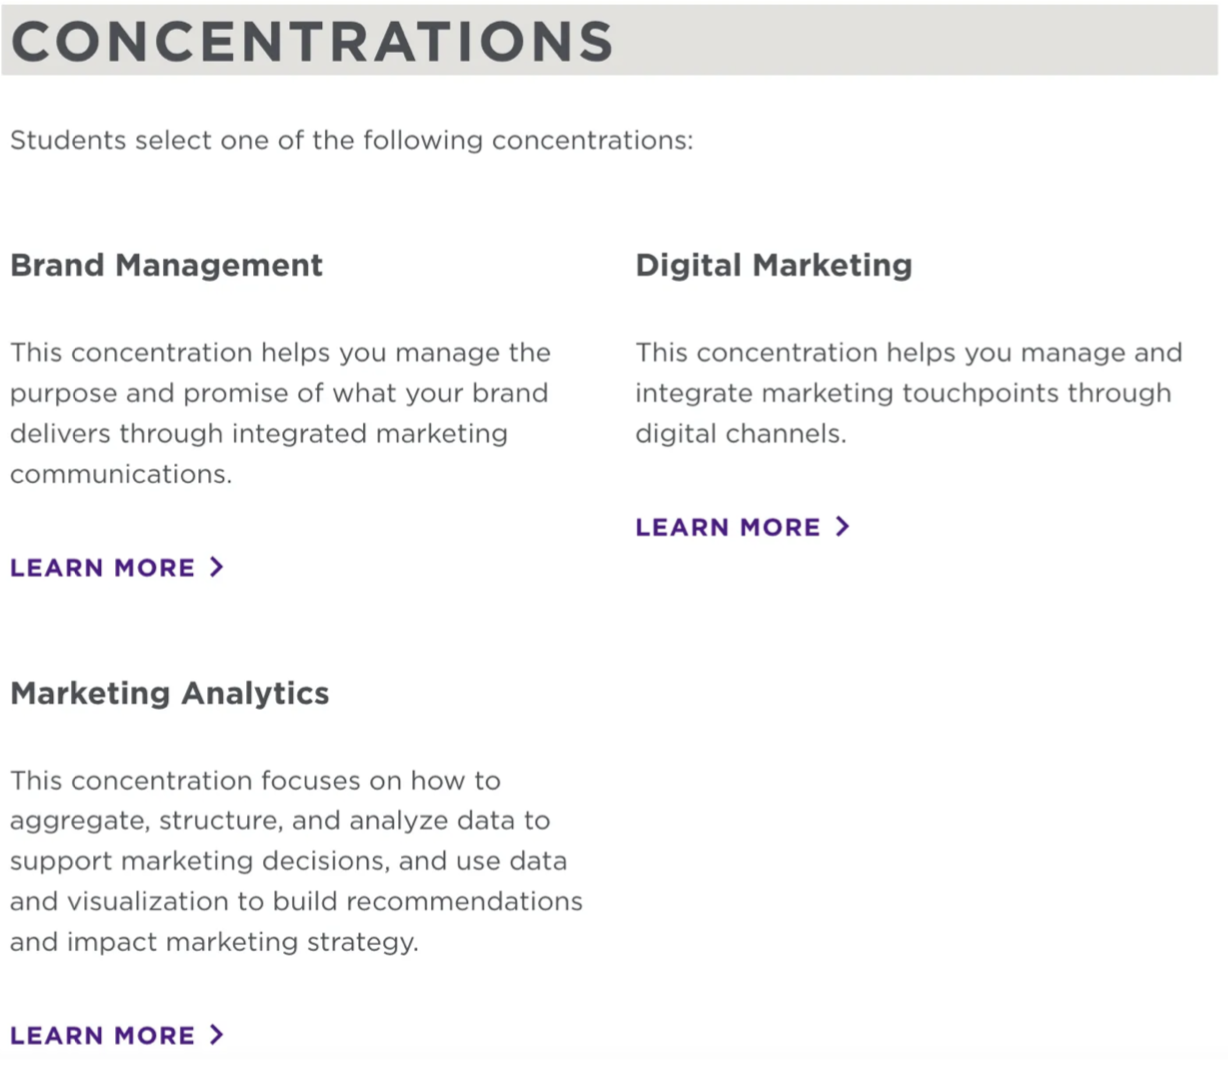Click the 'Students select one of the following' sentence
Viewport: 1228px width, 1066px height.
pyautogui.click(x=351, y=140)
